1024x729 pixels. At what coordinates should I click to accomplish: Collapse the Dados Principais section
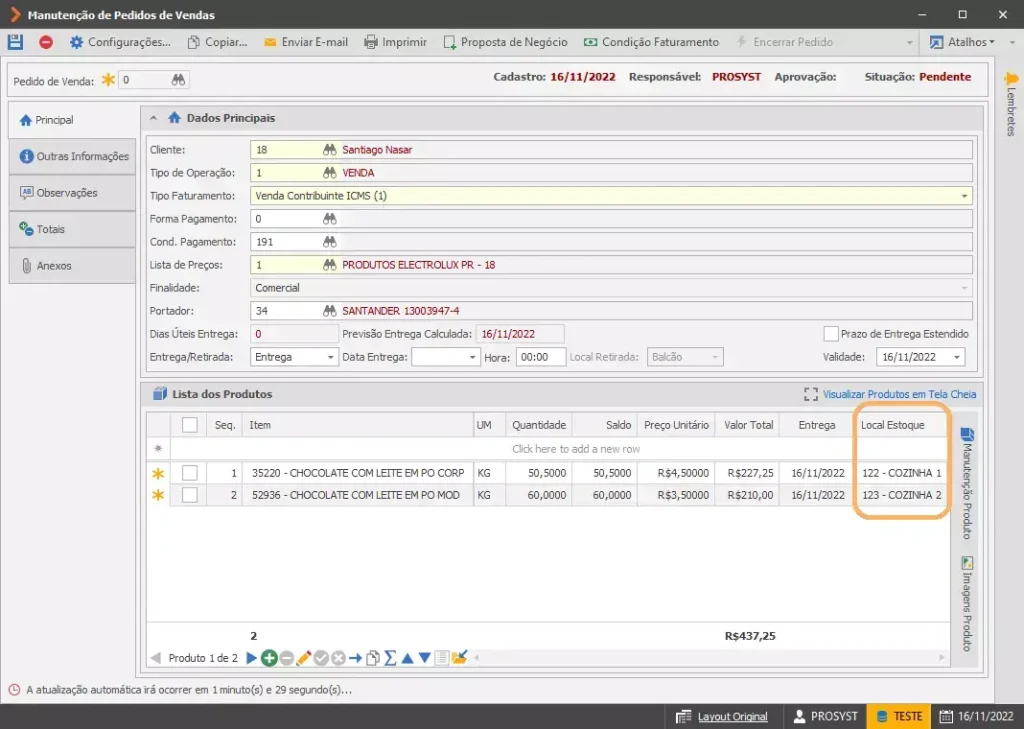pyautogui.click(x=153, y=118)
